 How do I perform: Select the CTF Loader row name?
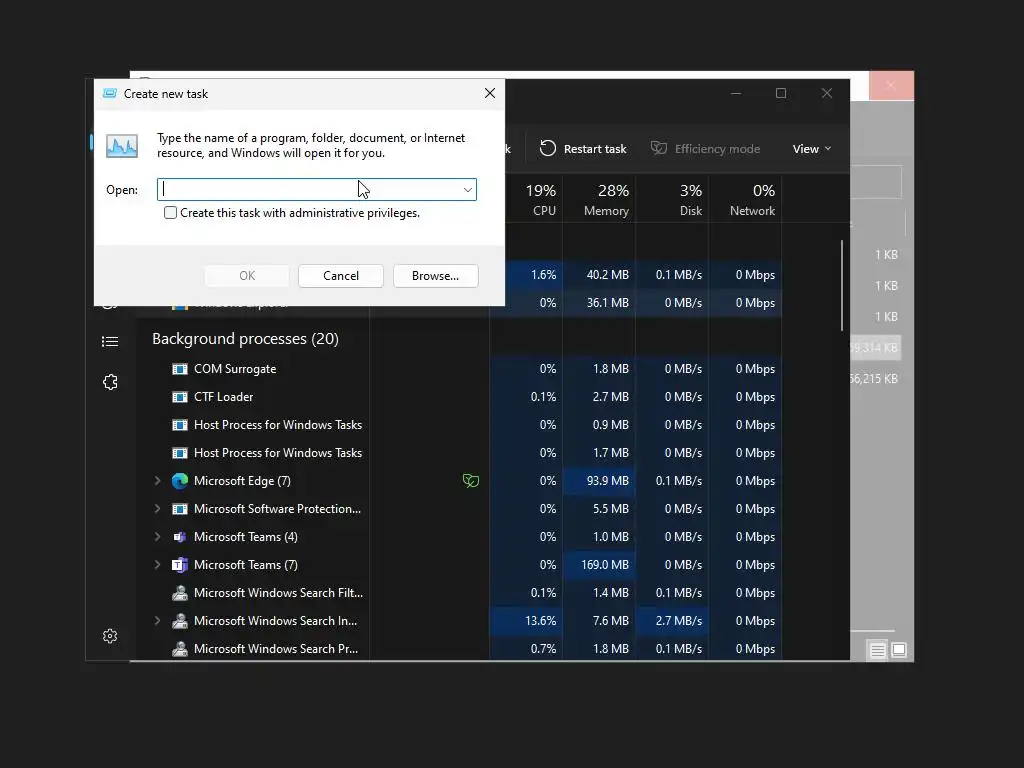(x=223, y=397)
